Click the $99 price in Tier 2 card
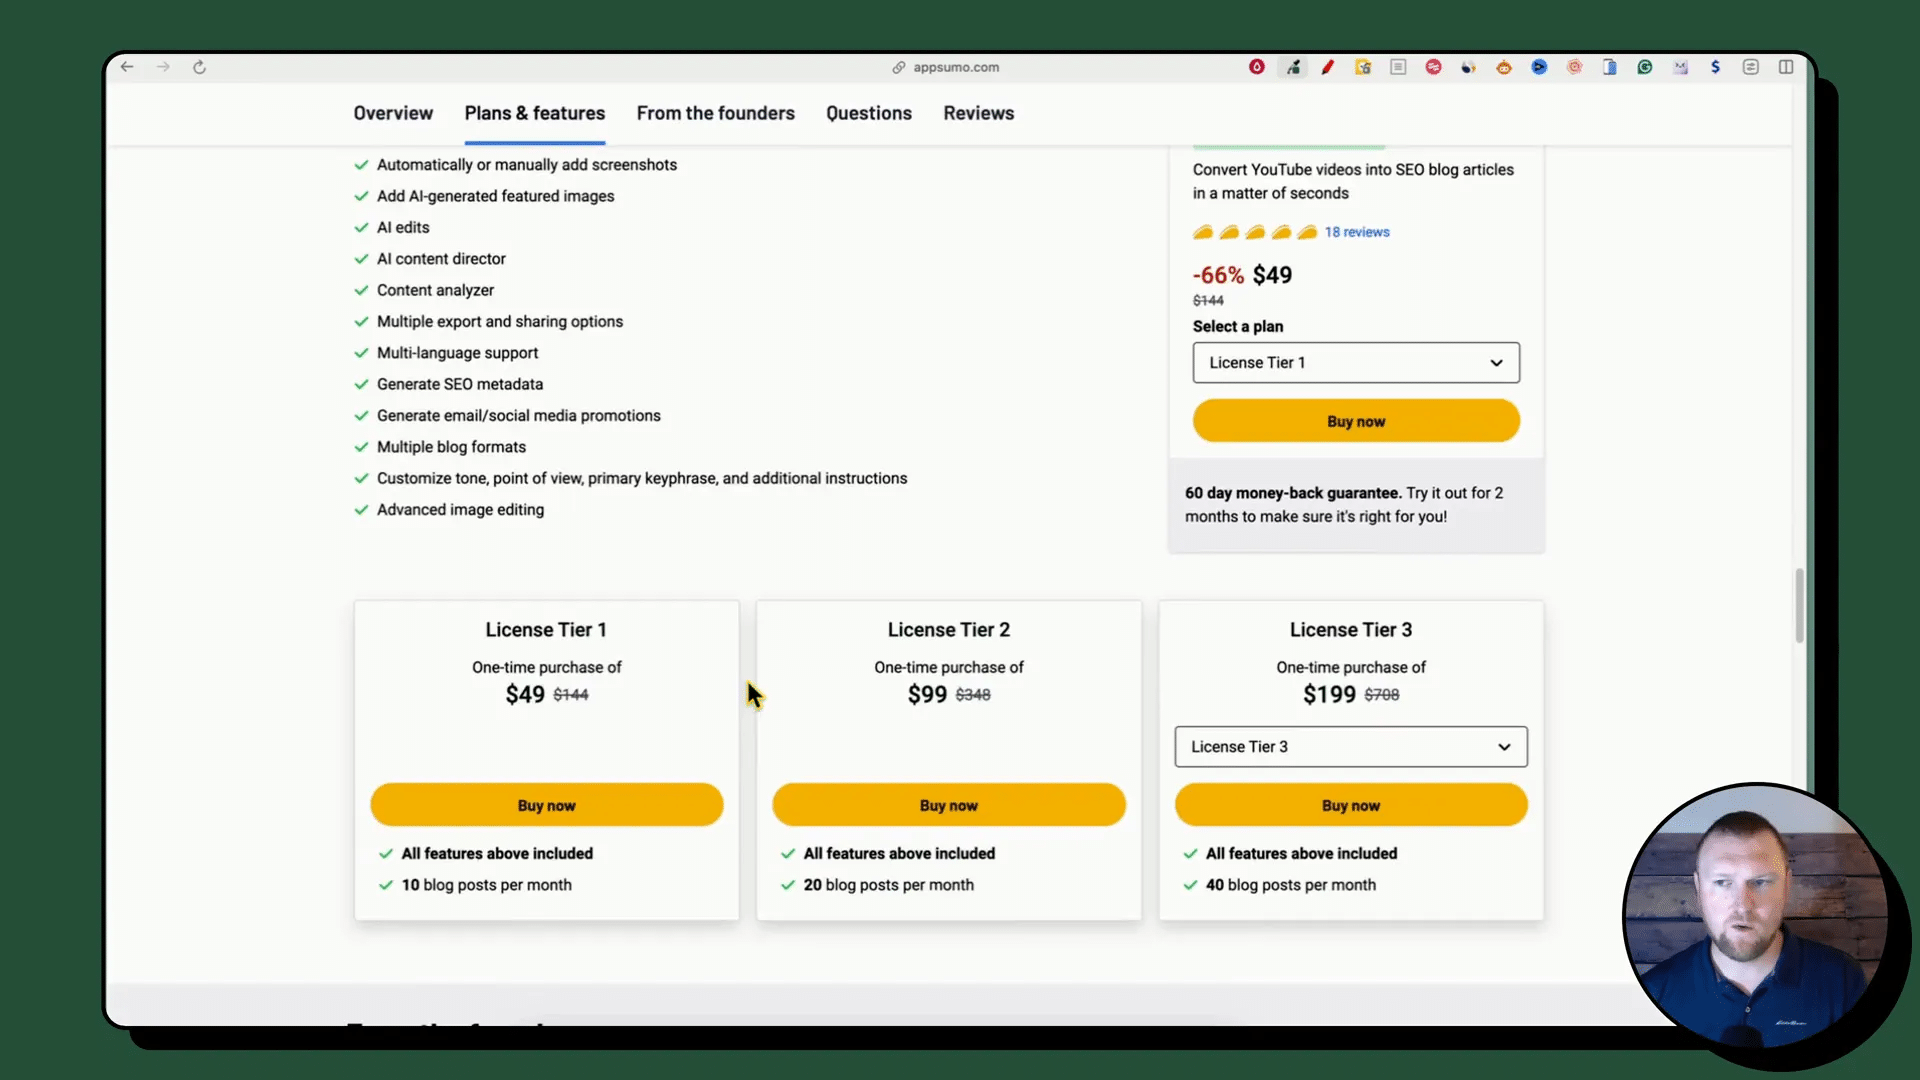1920x1080 pixels. 927,694
